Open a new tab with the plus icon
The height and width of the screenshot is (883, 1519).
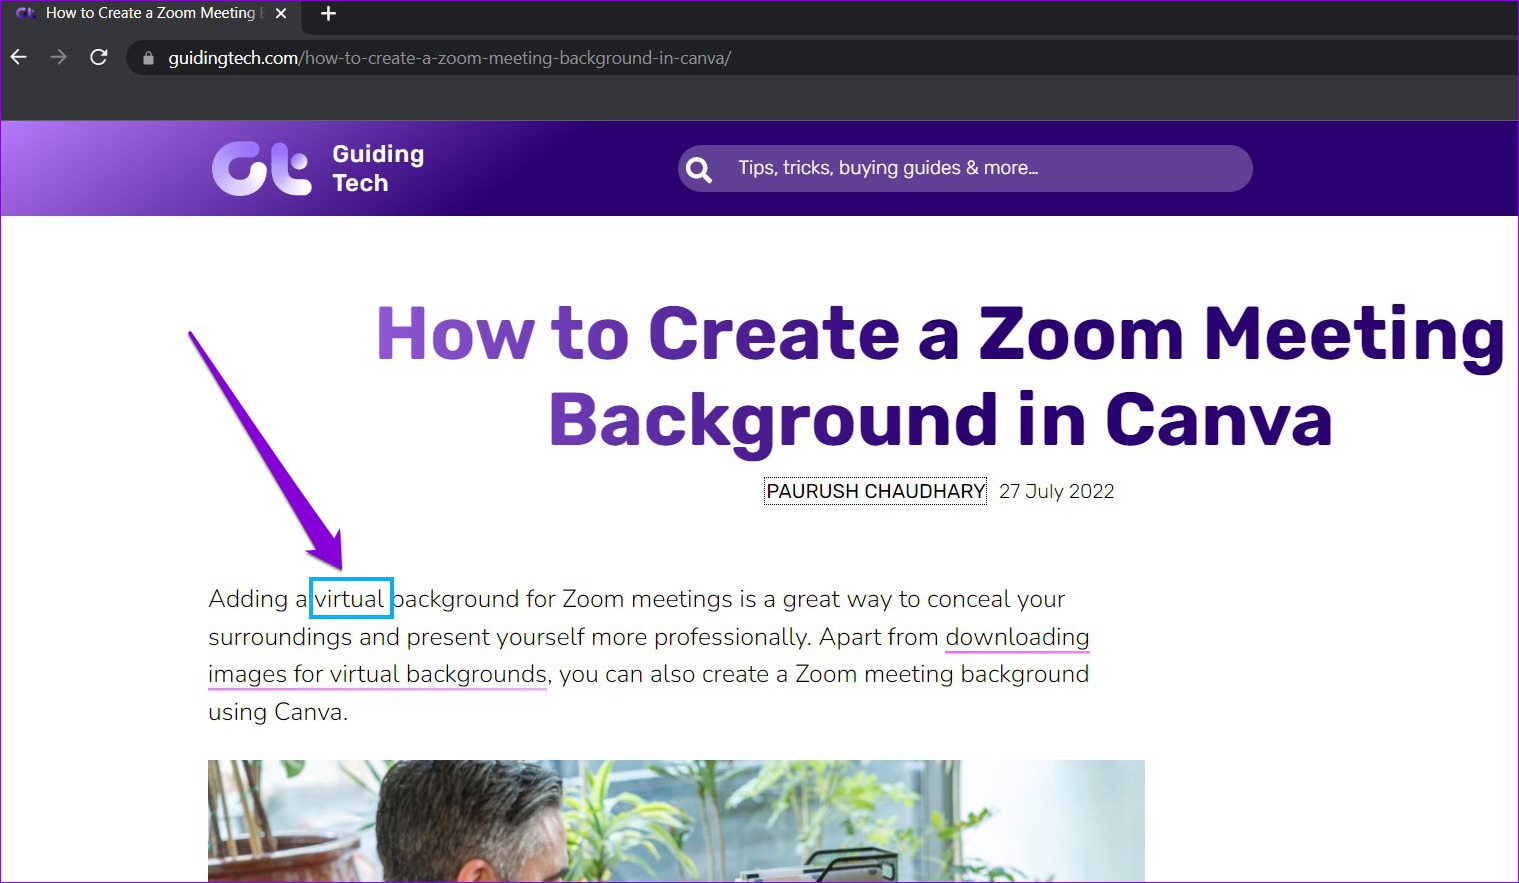click(328, 13)
